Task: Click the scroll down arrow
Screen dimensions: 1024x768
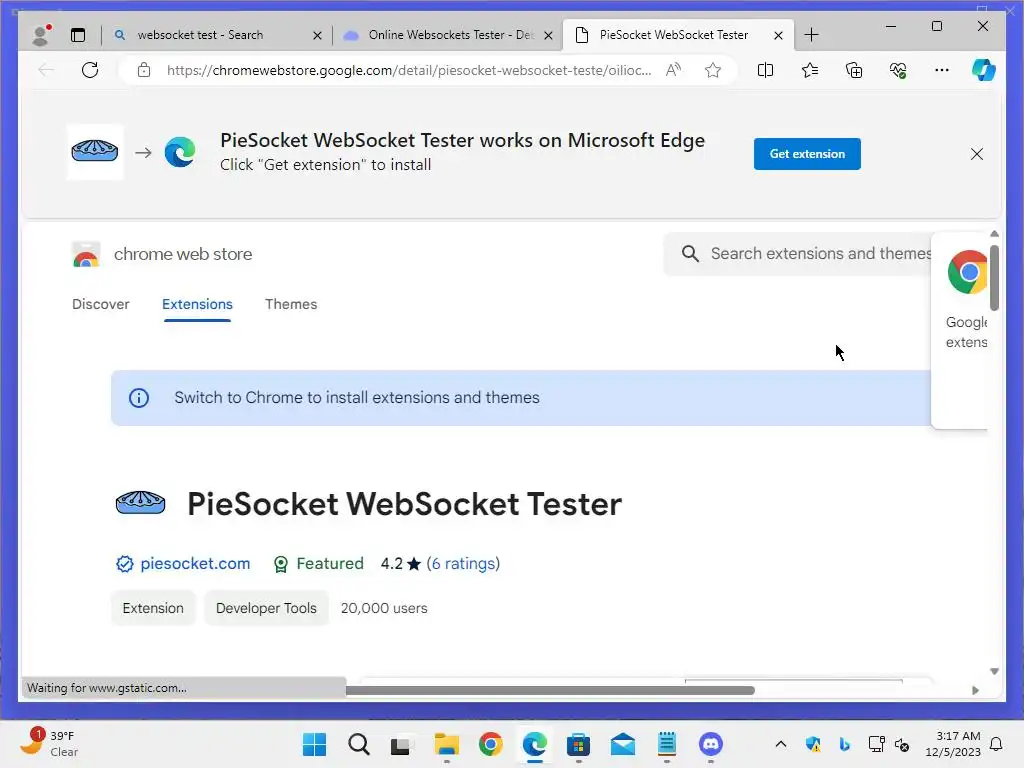Action: [x=994, y=671]
